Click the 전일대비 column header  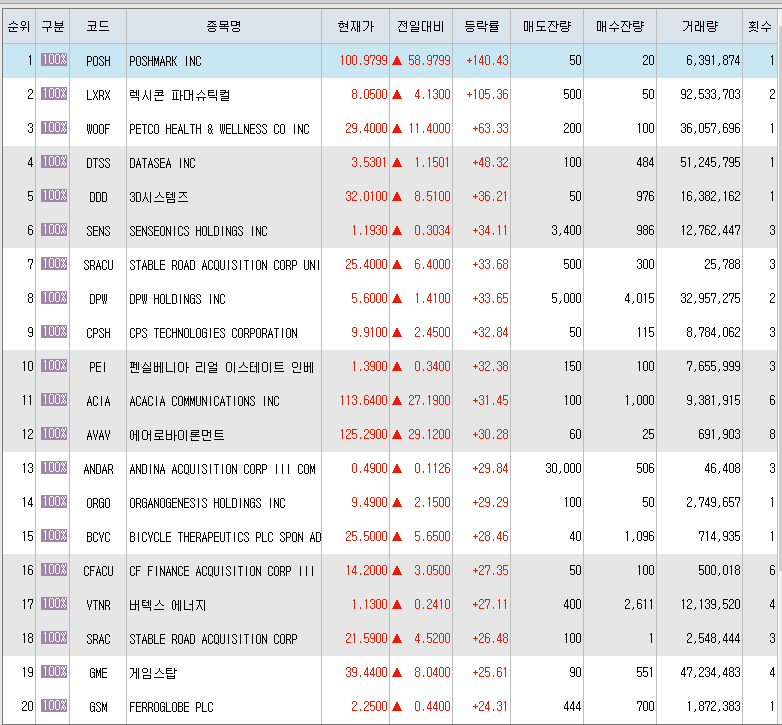pyautogui.click(x=421, y=26)
